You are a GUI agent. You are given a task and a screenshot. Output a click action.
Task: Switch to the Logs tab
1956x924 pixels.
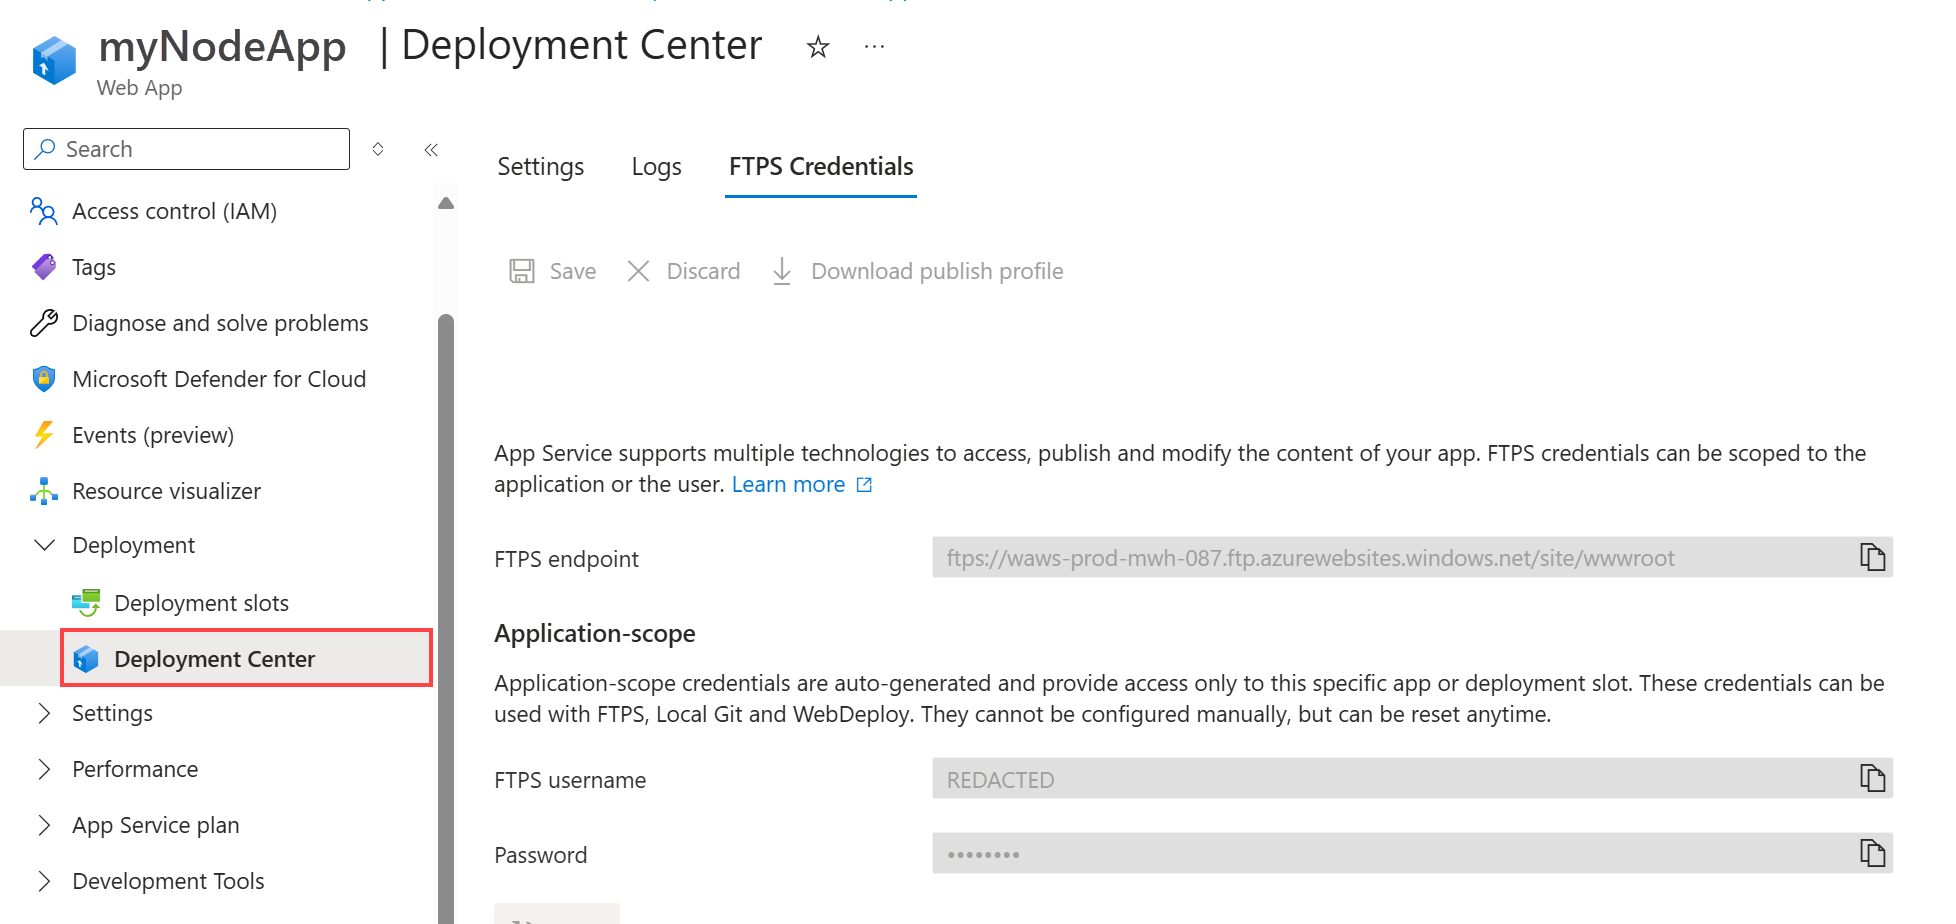tap(656, 167)
